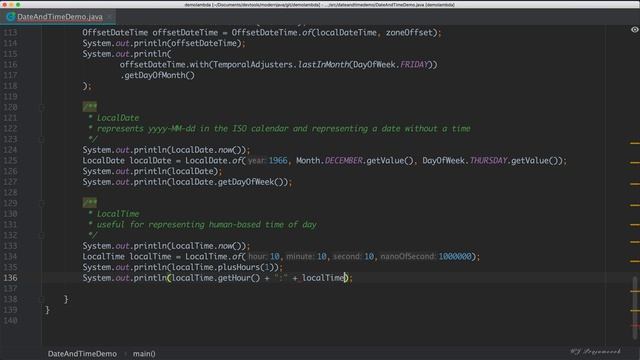Click 'LocalTime' comment heading on line 130

coord(118,214)
